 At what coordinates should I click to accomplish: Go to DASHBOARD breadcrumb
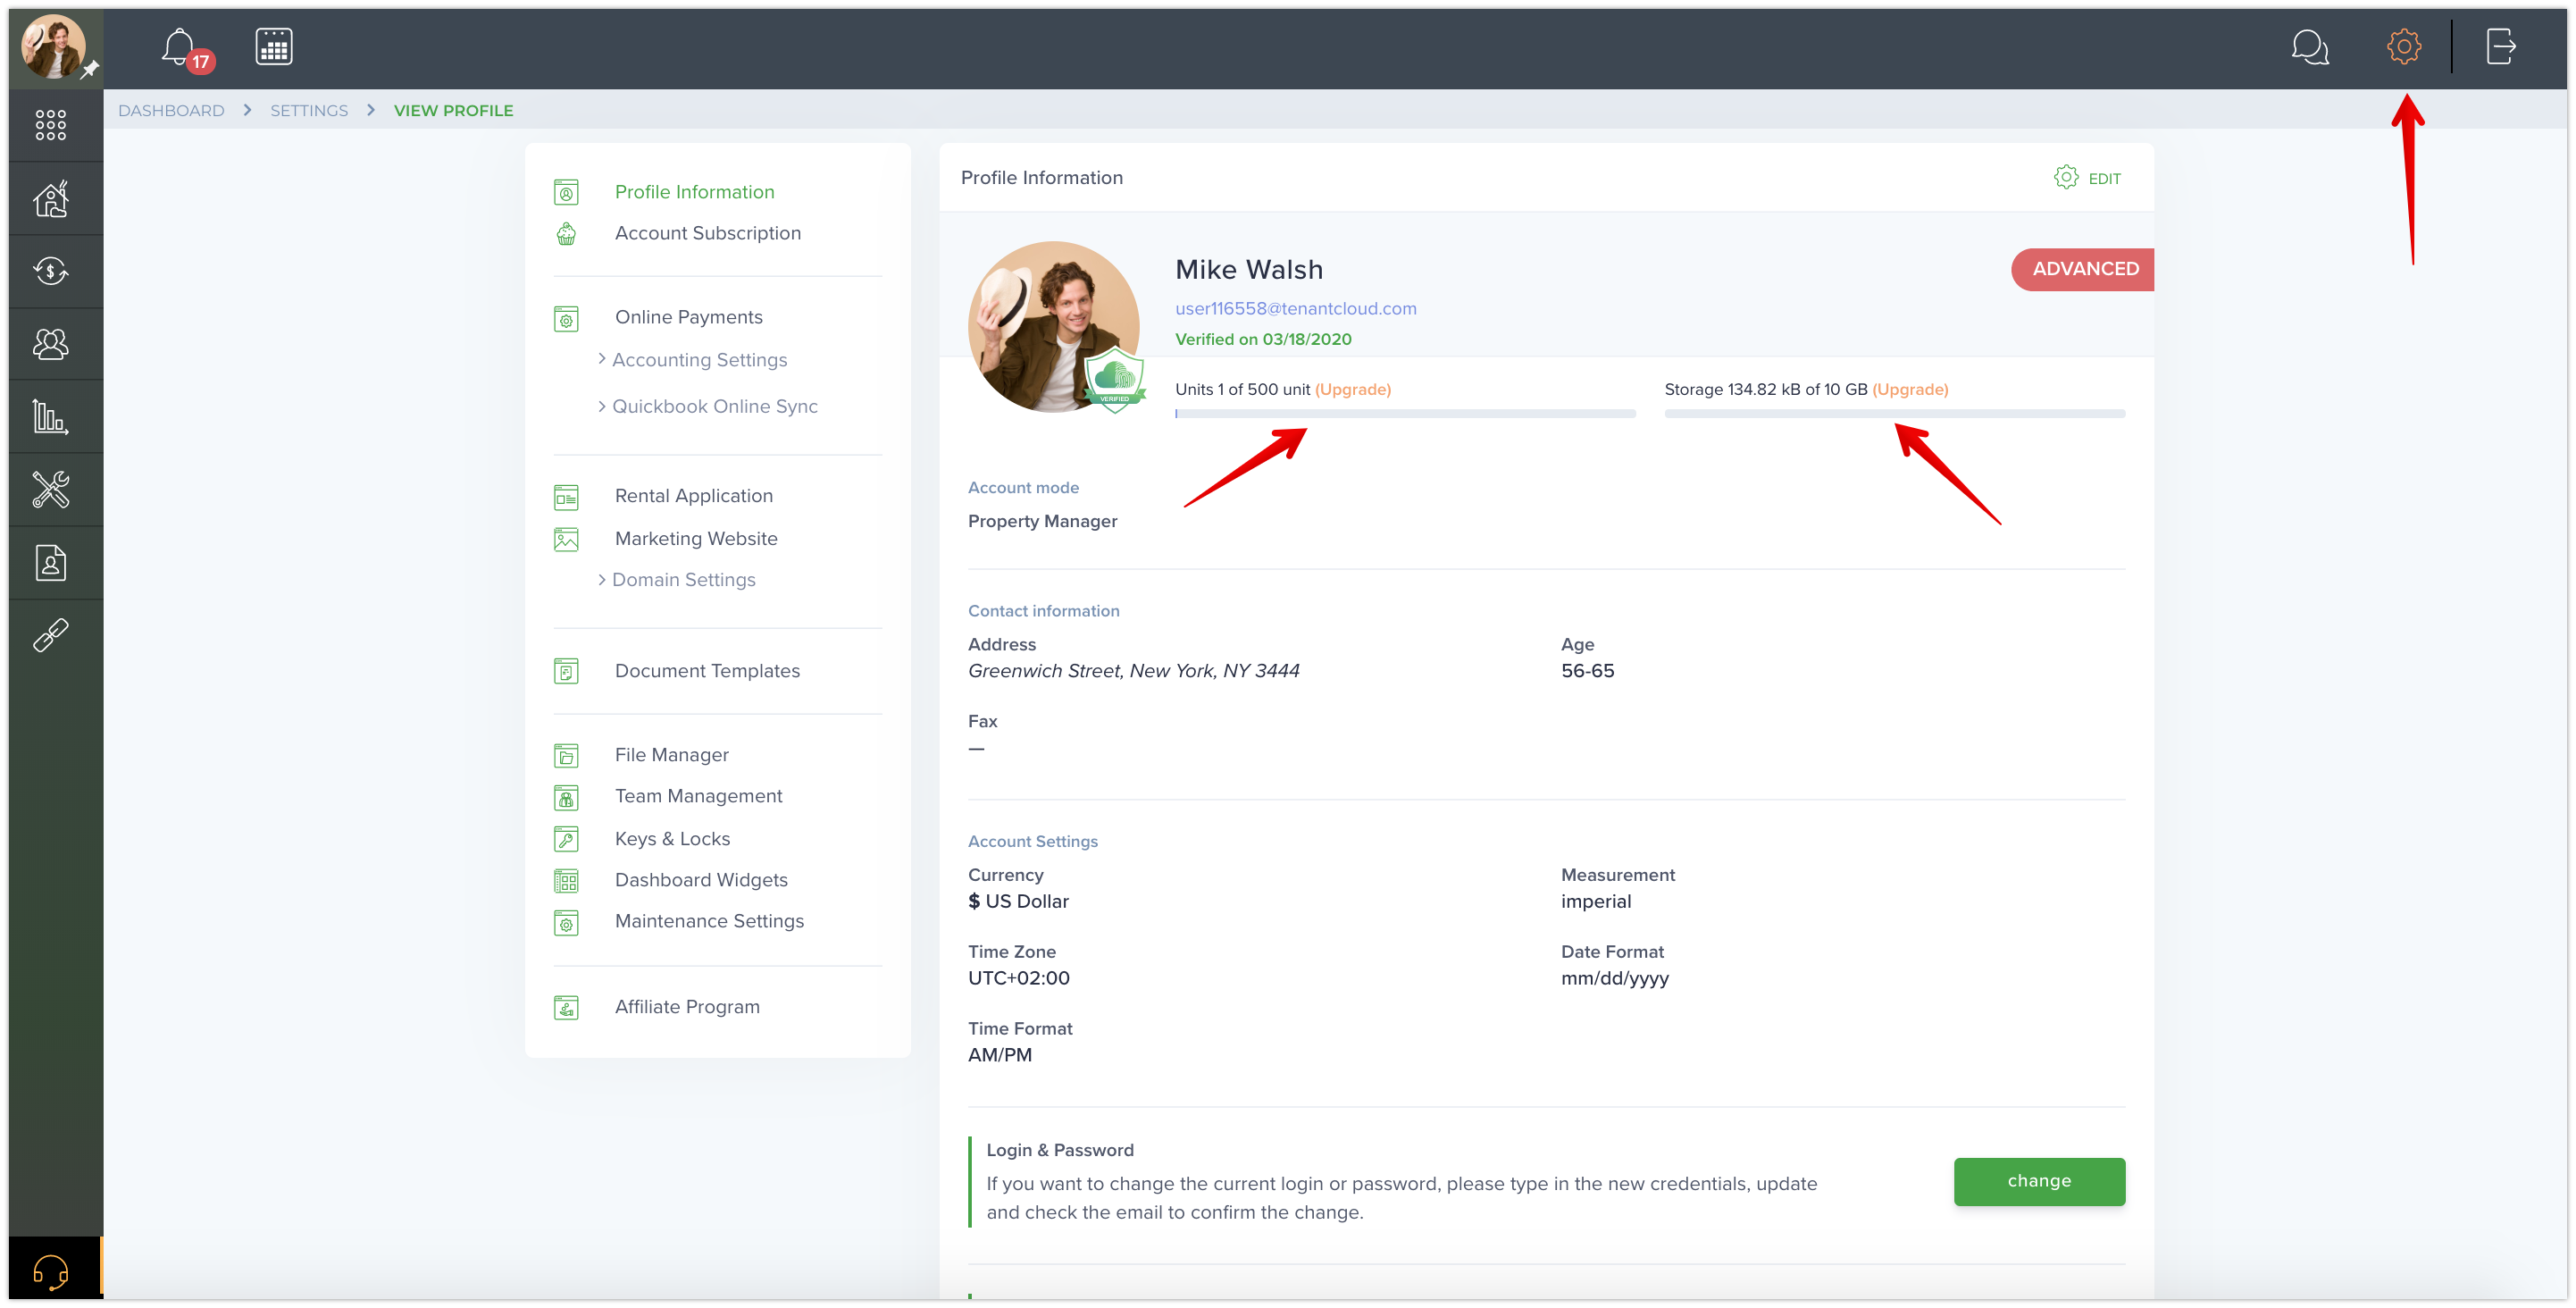tap(171, 110)
